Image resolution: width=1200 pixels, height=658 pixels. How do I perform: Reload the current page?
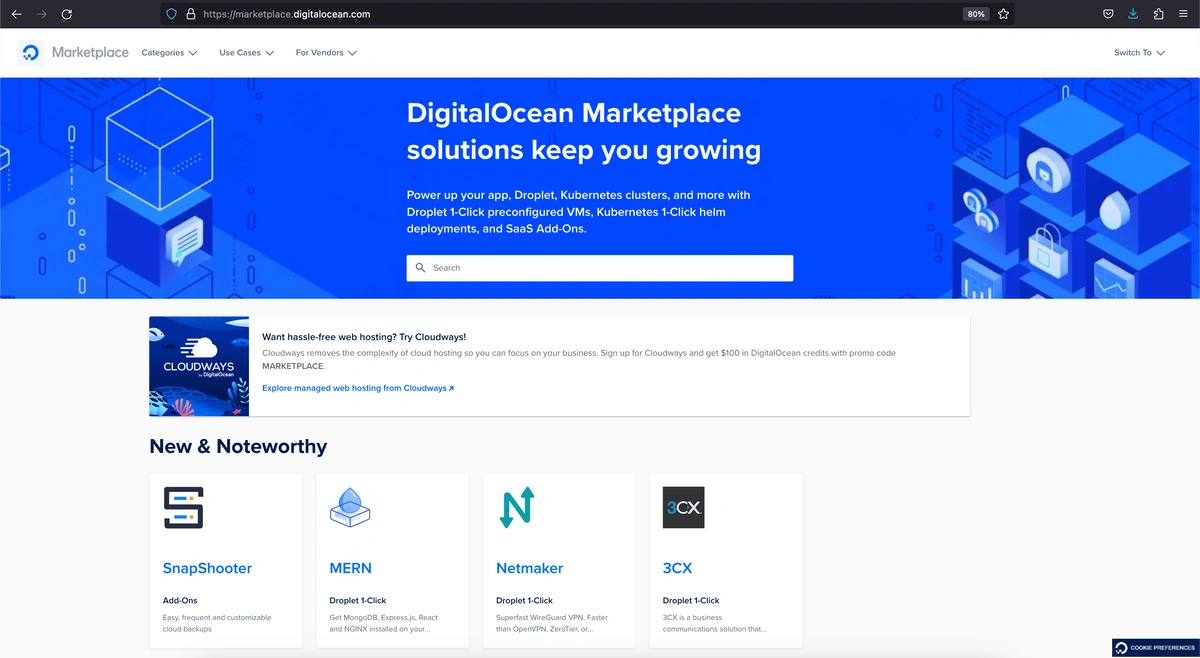tap(66, 14)
